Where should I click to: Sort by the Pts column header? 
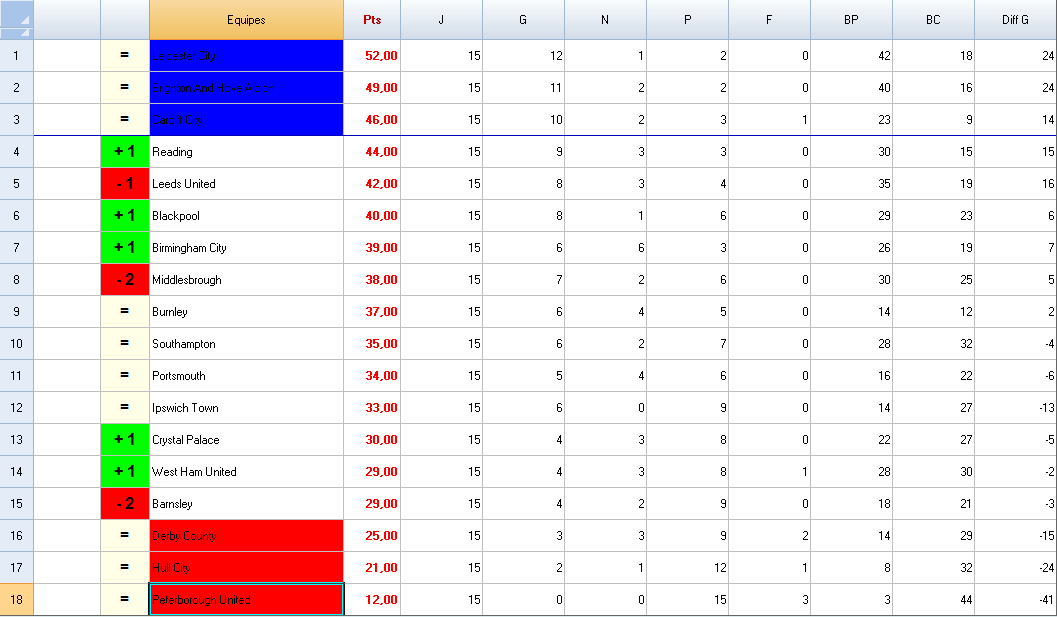[x=372, y=20]
